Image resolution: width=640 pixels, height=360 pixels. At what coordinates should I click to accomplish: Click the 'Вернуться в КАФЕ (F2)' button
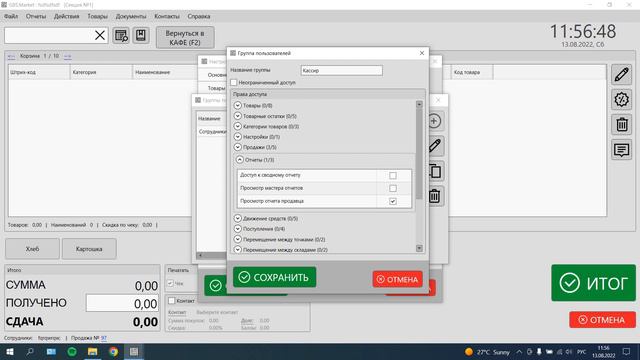(185, 38)
